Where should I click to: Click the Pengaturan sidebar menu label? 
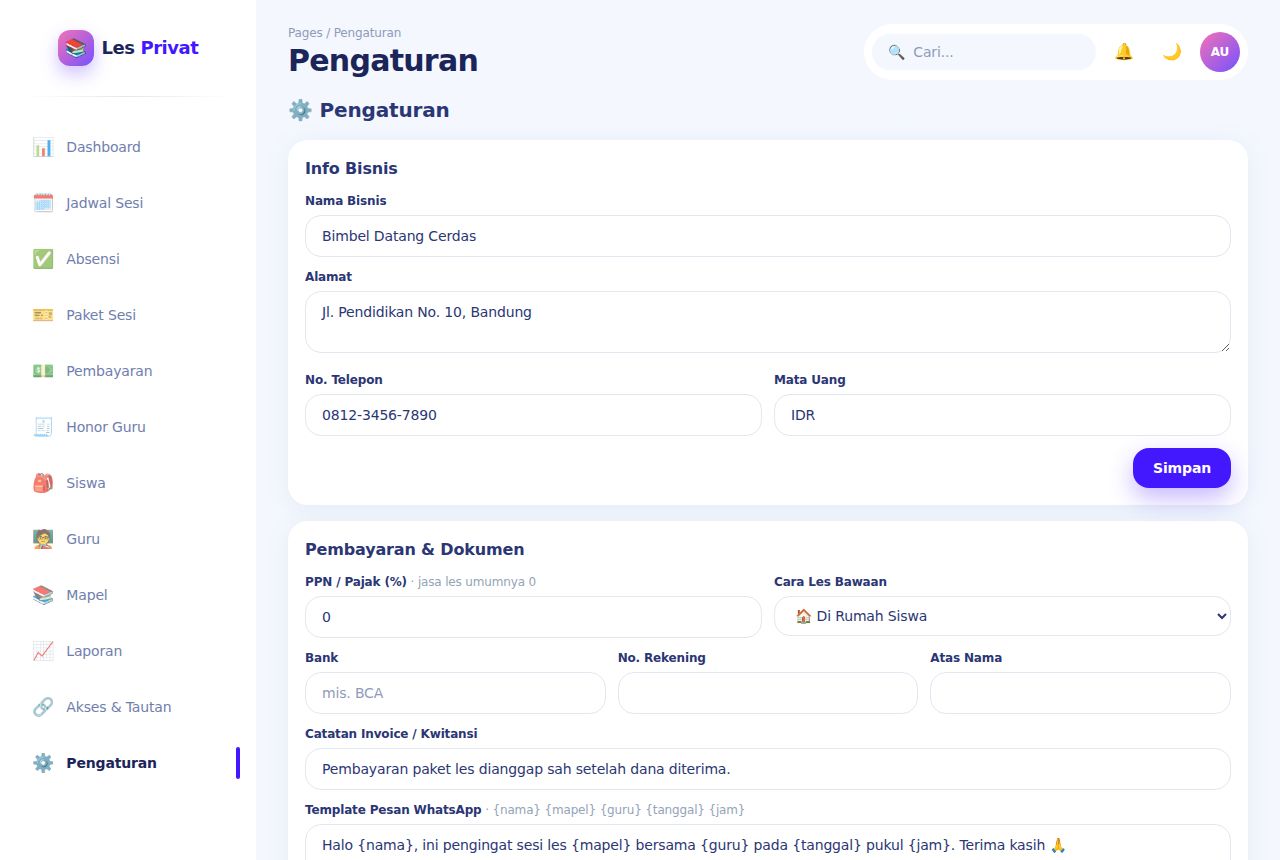pyautogui.click(x=111, y=763)
